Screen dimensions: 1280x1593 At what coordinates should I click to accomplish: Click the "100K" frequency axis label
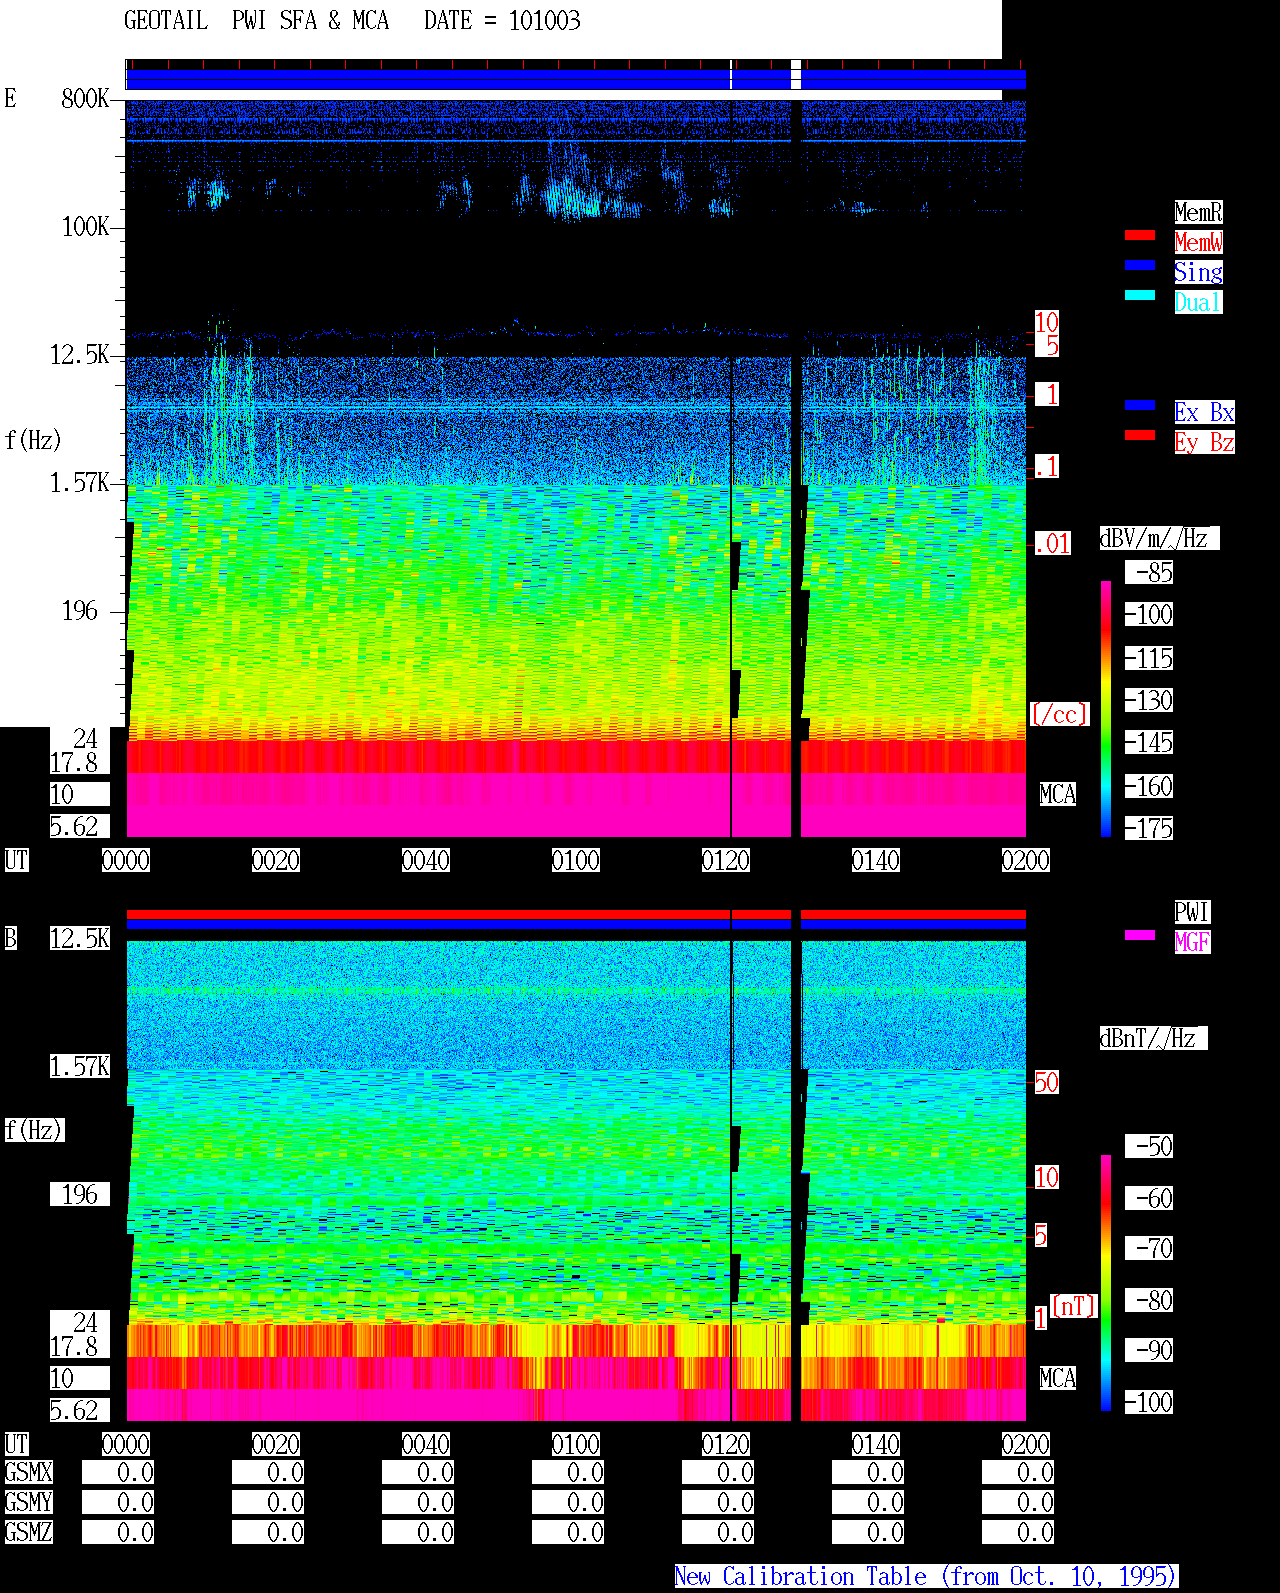85,227
